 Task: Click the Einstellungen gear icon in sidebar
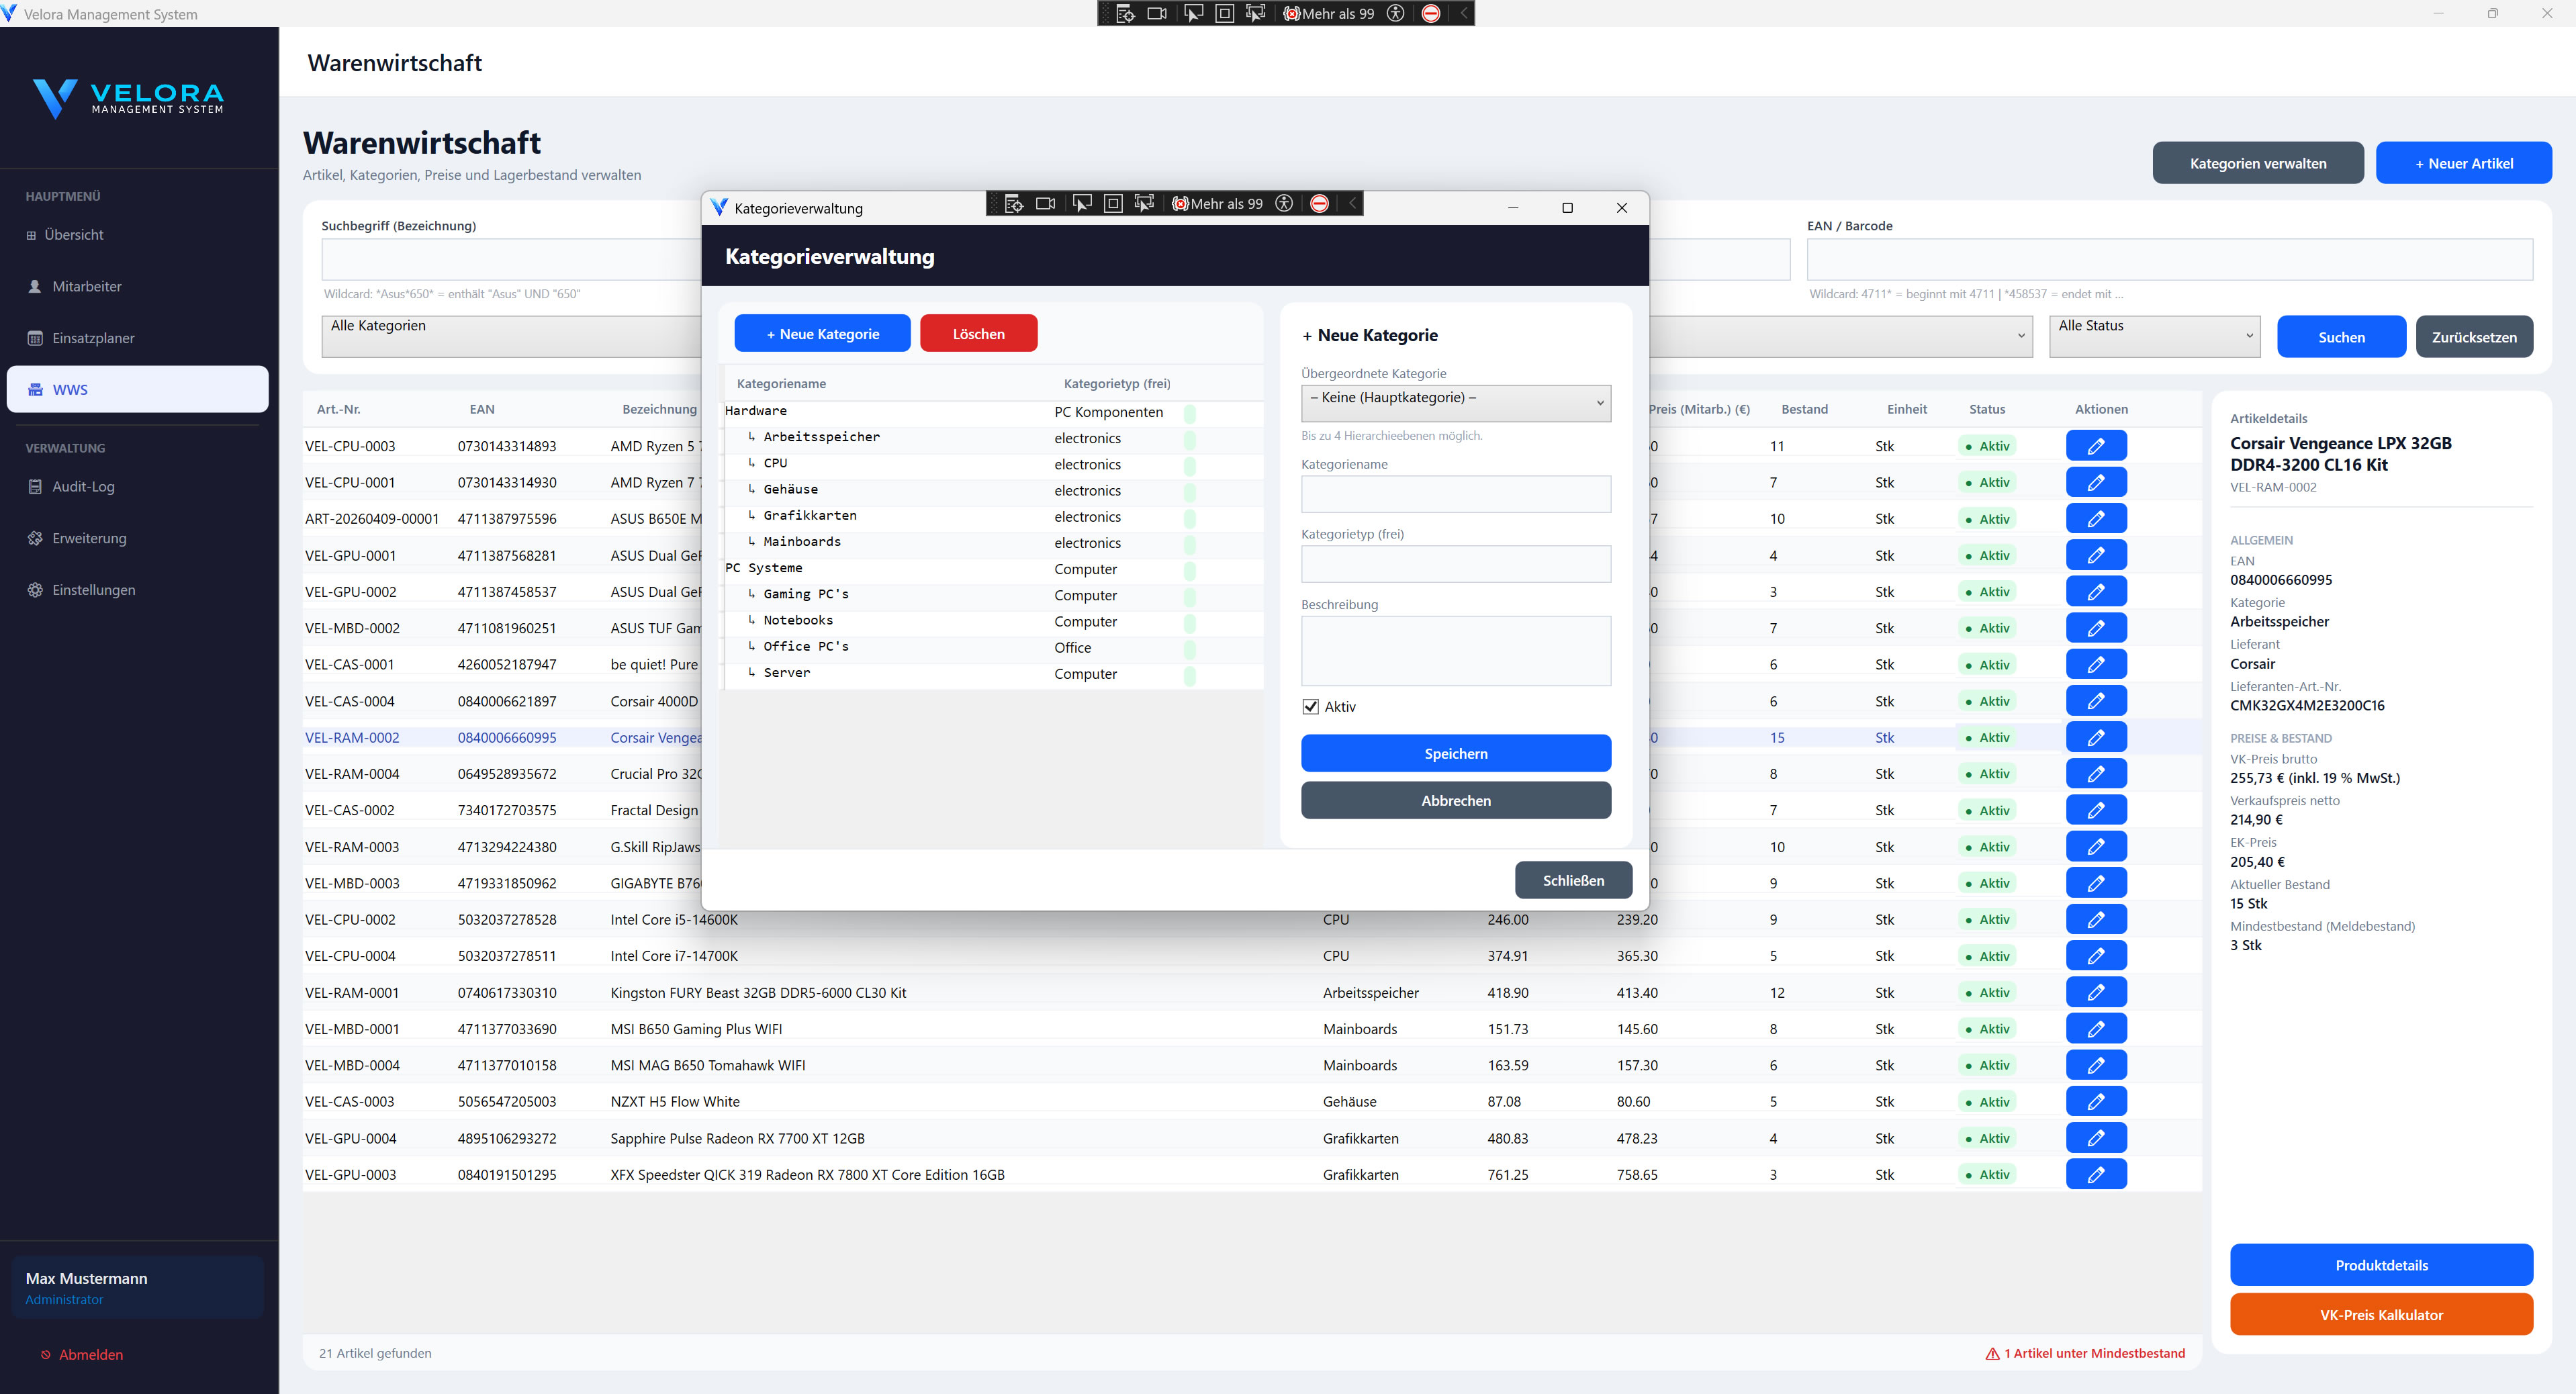pyautogui.click(x=35, y=590)
